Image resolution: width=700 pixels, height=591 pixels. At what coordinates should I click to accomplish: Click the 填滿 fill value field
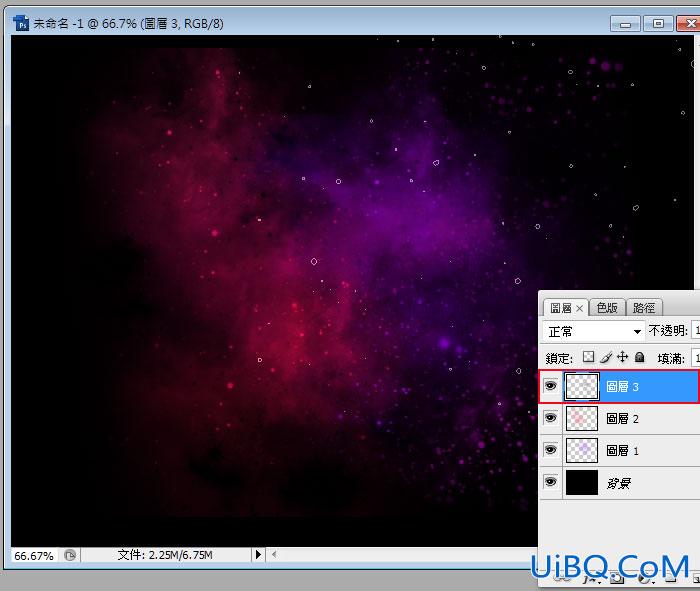click(x=696, y=358)
